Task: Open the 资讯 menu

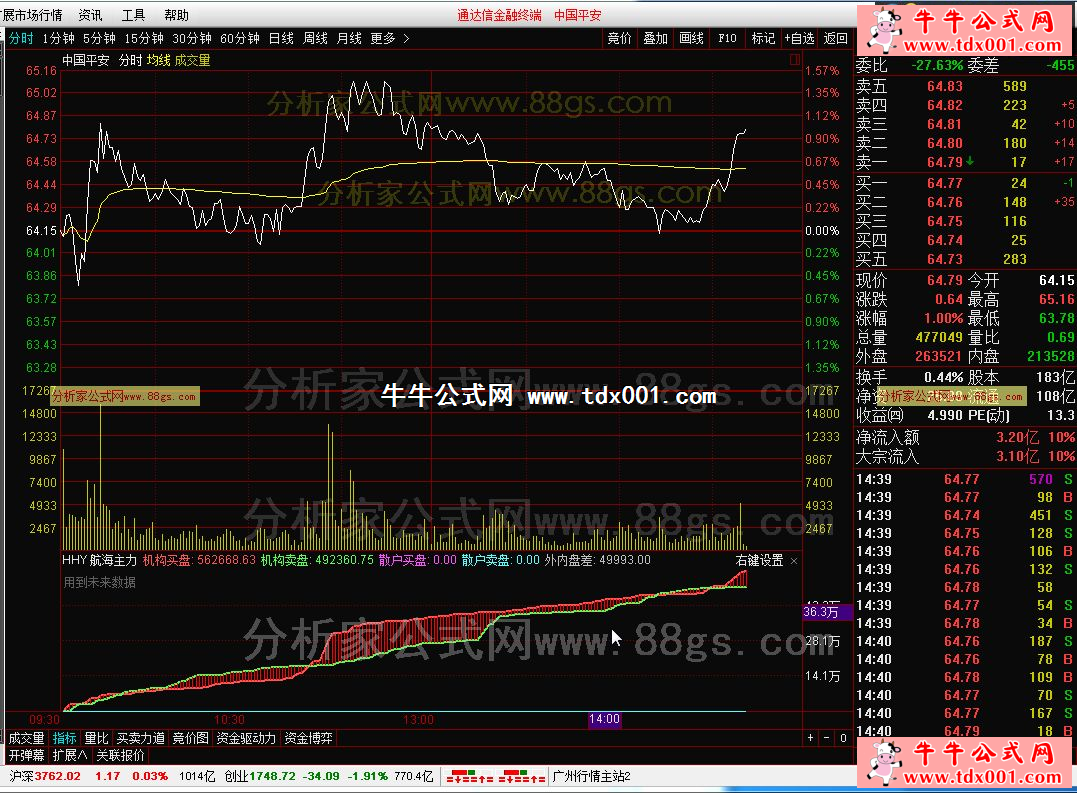Action: coord(90,15)
